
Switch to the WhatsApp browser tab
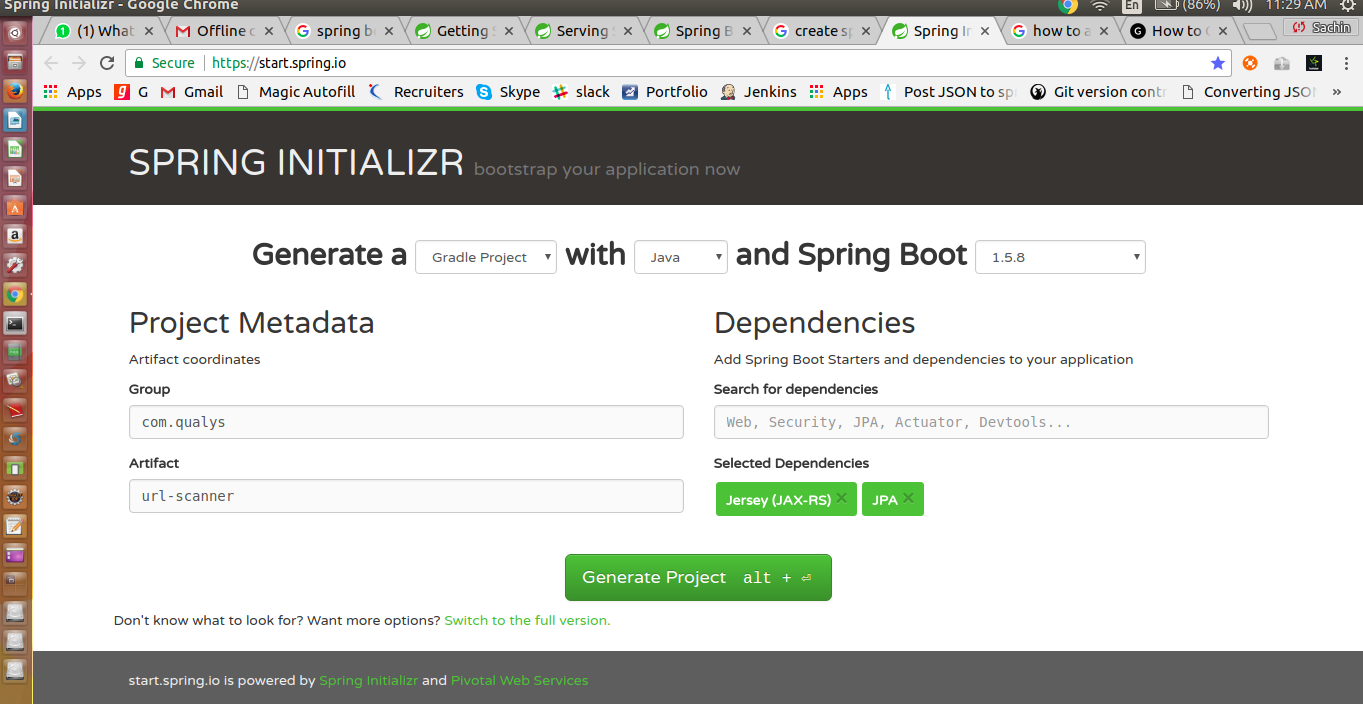click(x=103, y=31)
